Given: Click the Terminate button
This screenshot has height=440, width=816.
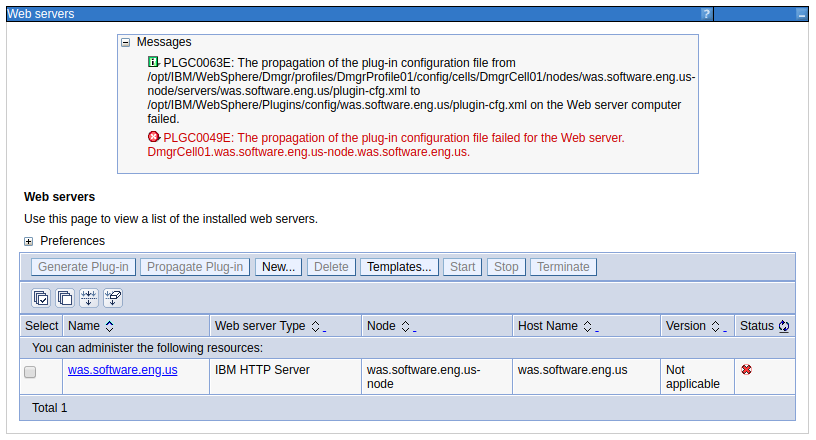Looking at the screenshot, I should (x=564, y=267).
